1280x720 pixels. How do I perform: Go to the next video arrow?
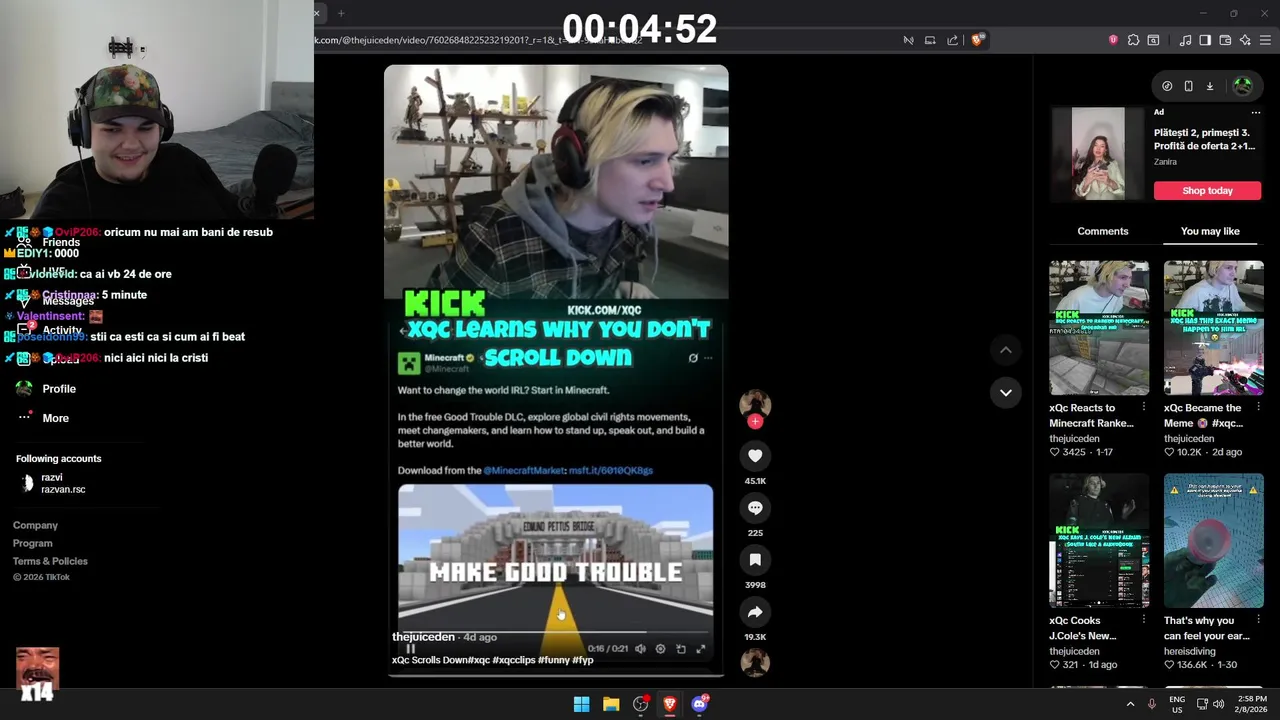(x=1006, y=392)
